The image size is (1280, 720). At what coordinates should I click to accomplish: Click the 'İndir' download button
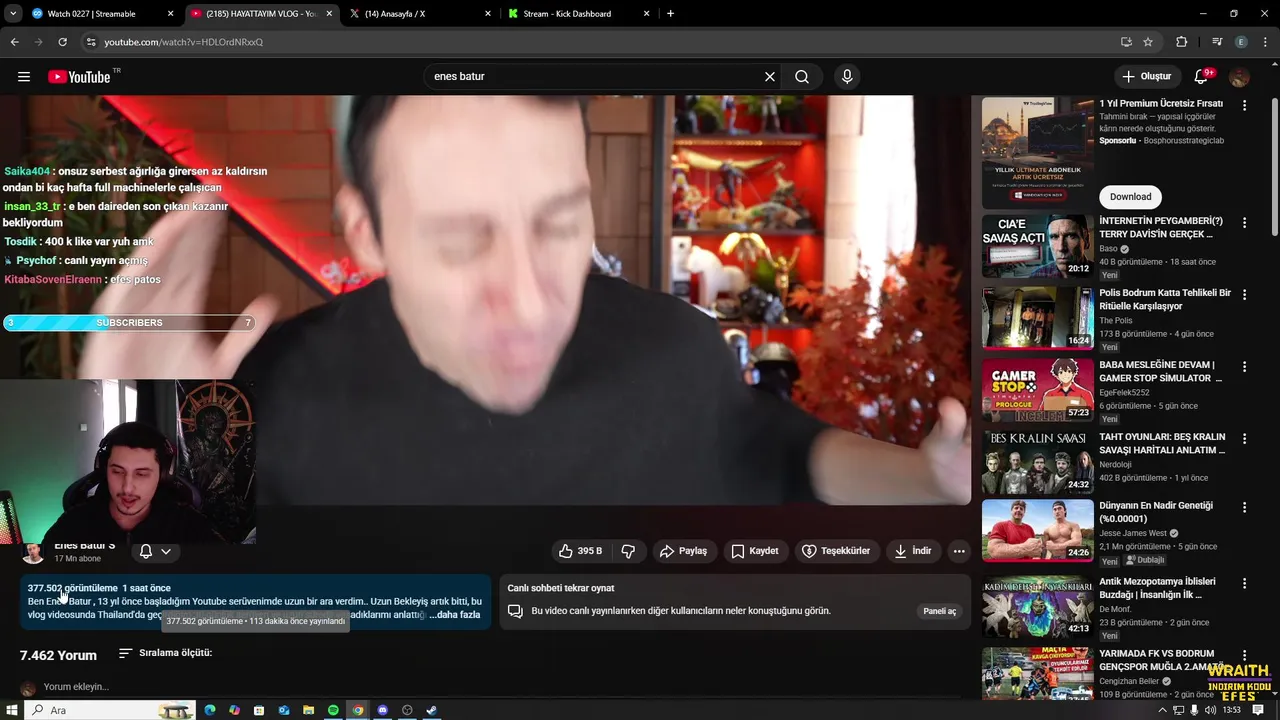(913, 551)
